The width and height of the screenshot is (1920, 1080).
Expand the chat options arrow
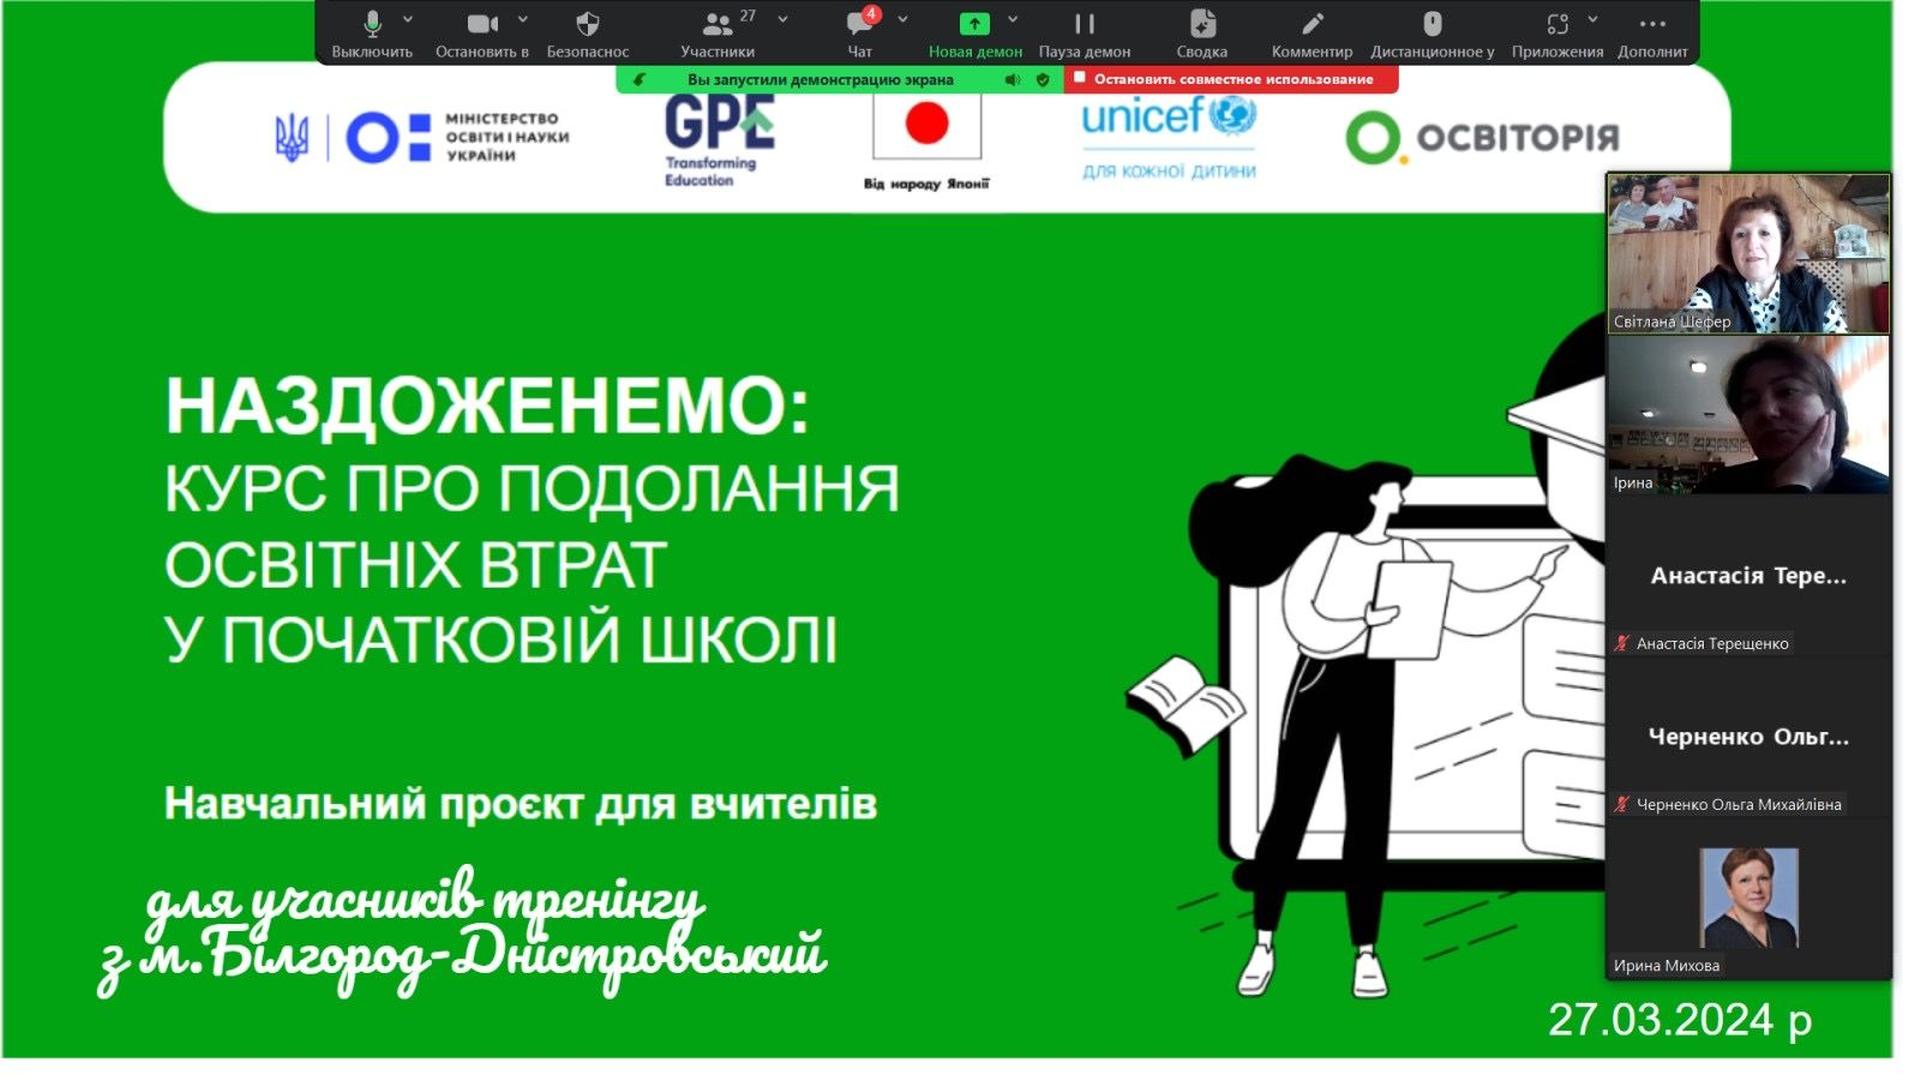tap(903, 19)
